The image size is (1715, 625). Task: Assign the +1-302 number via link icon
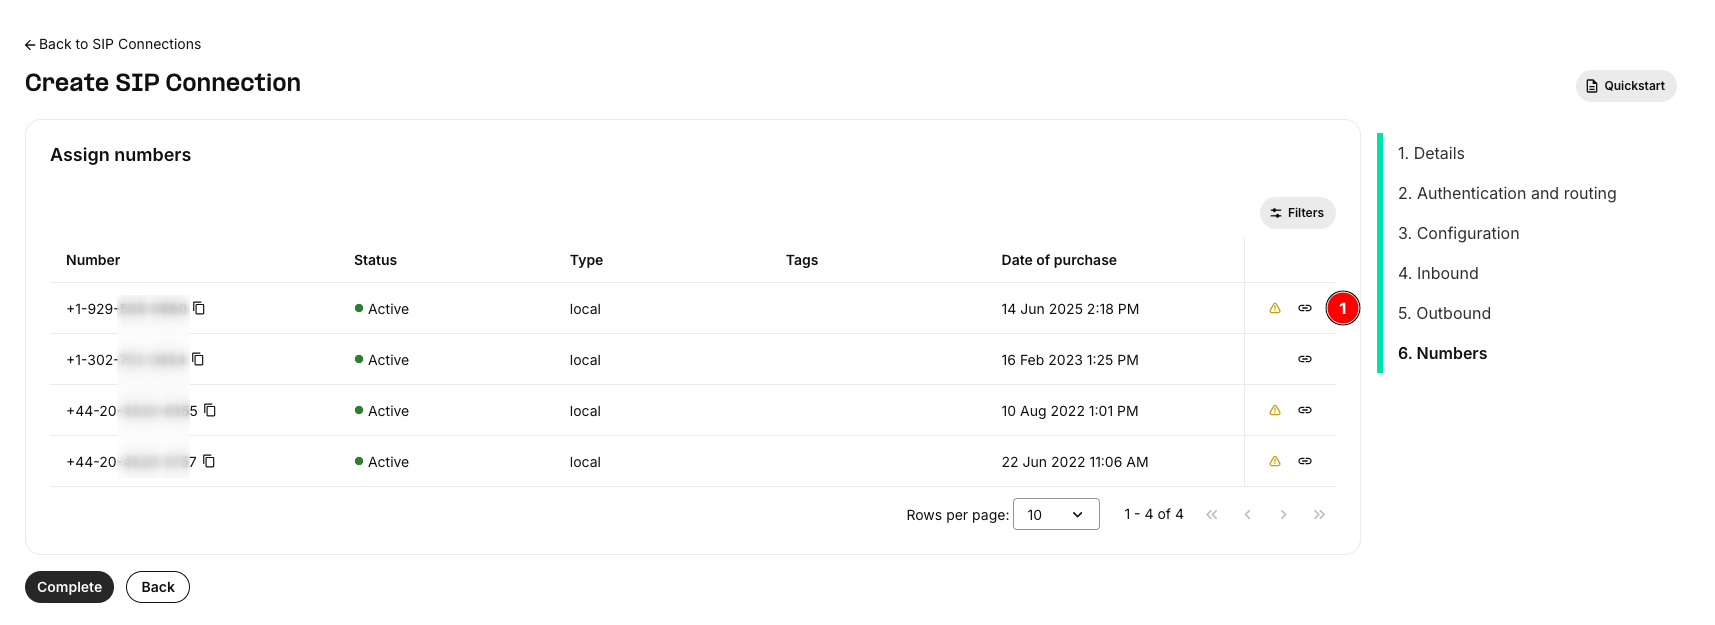pos(1305,359)
